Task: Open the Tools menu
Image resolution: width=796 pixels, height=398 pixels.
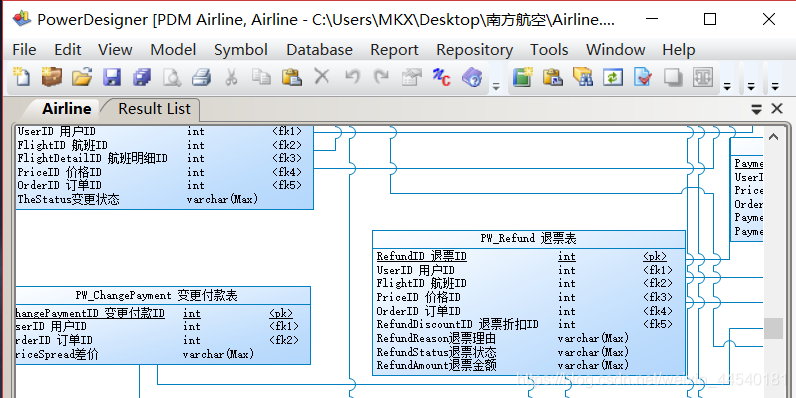Action: pyautogui.click(x=549, y=50)
